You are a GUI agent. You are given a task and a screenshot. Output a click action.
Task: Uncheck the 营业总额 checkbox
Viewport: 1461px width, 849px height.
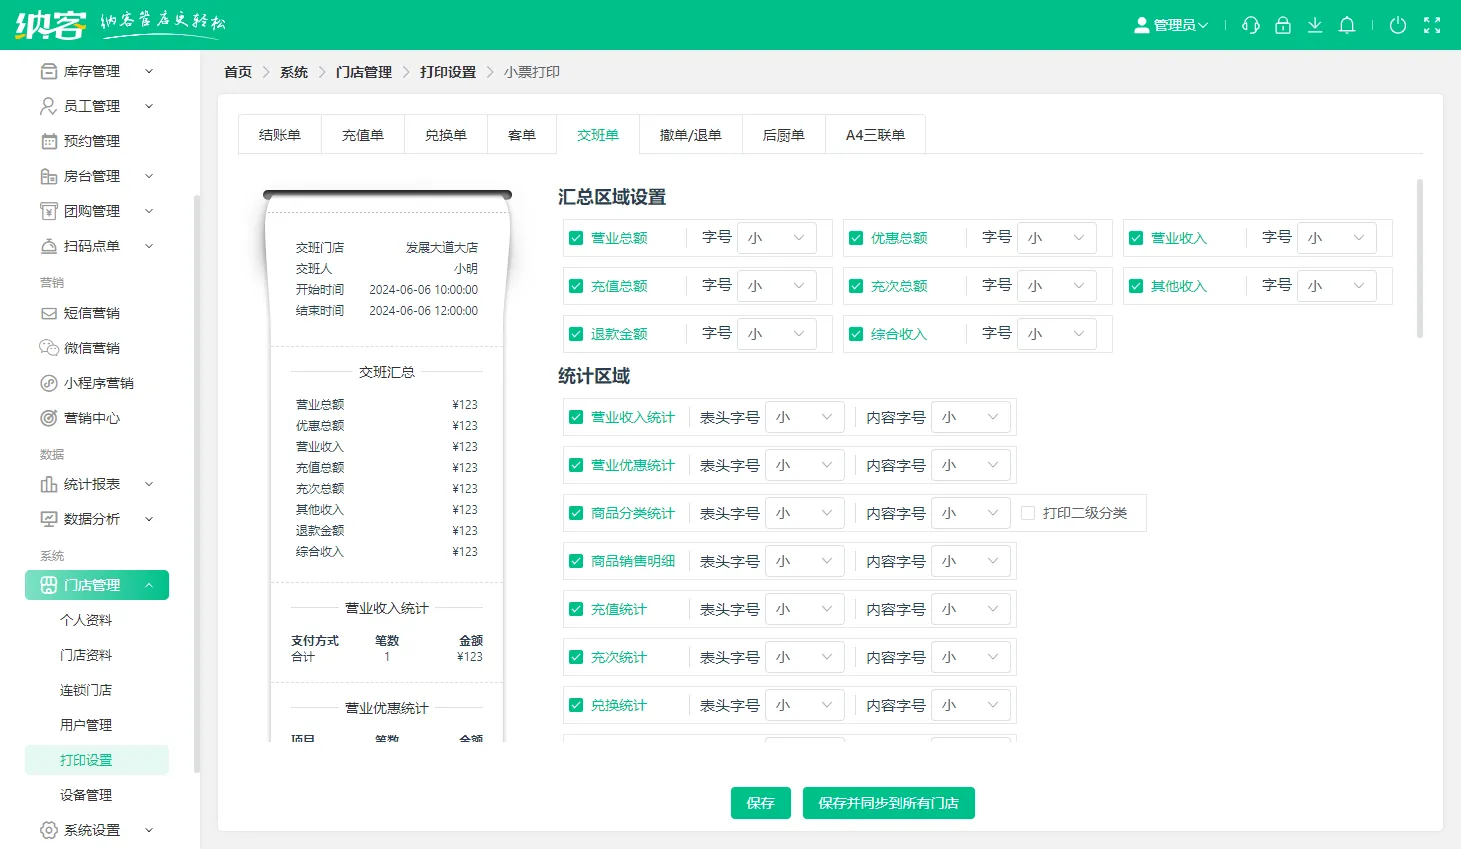point(576,238)
